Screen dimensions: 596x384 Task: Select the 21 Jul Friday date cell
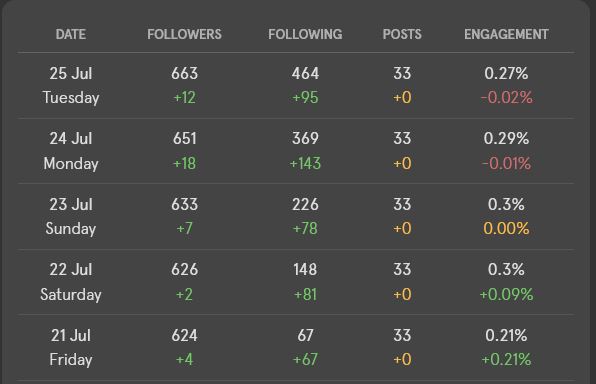click(x=71, y=348)
